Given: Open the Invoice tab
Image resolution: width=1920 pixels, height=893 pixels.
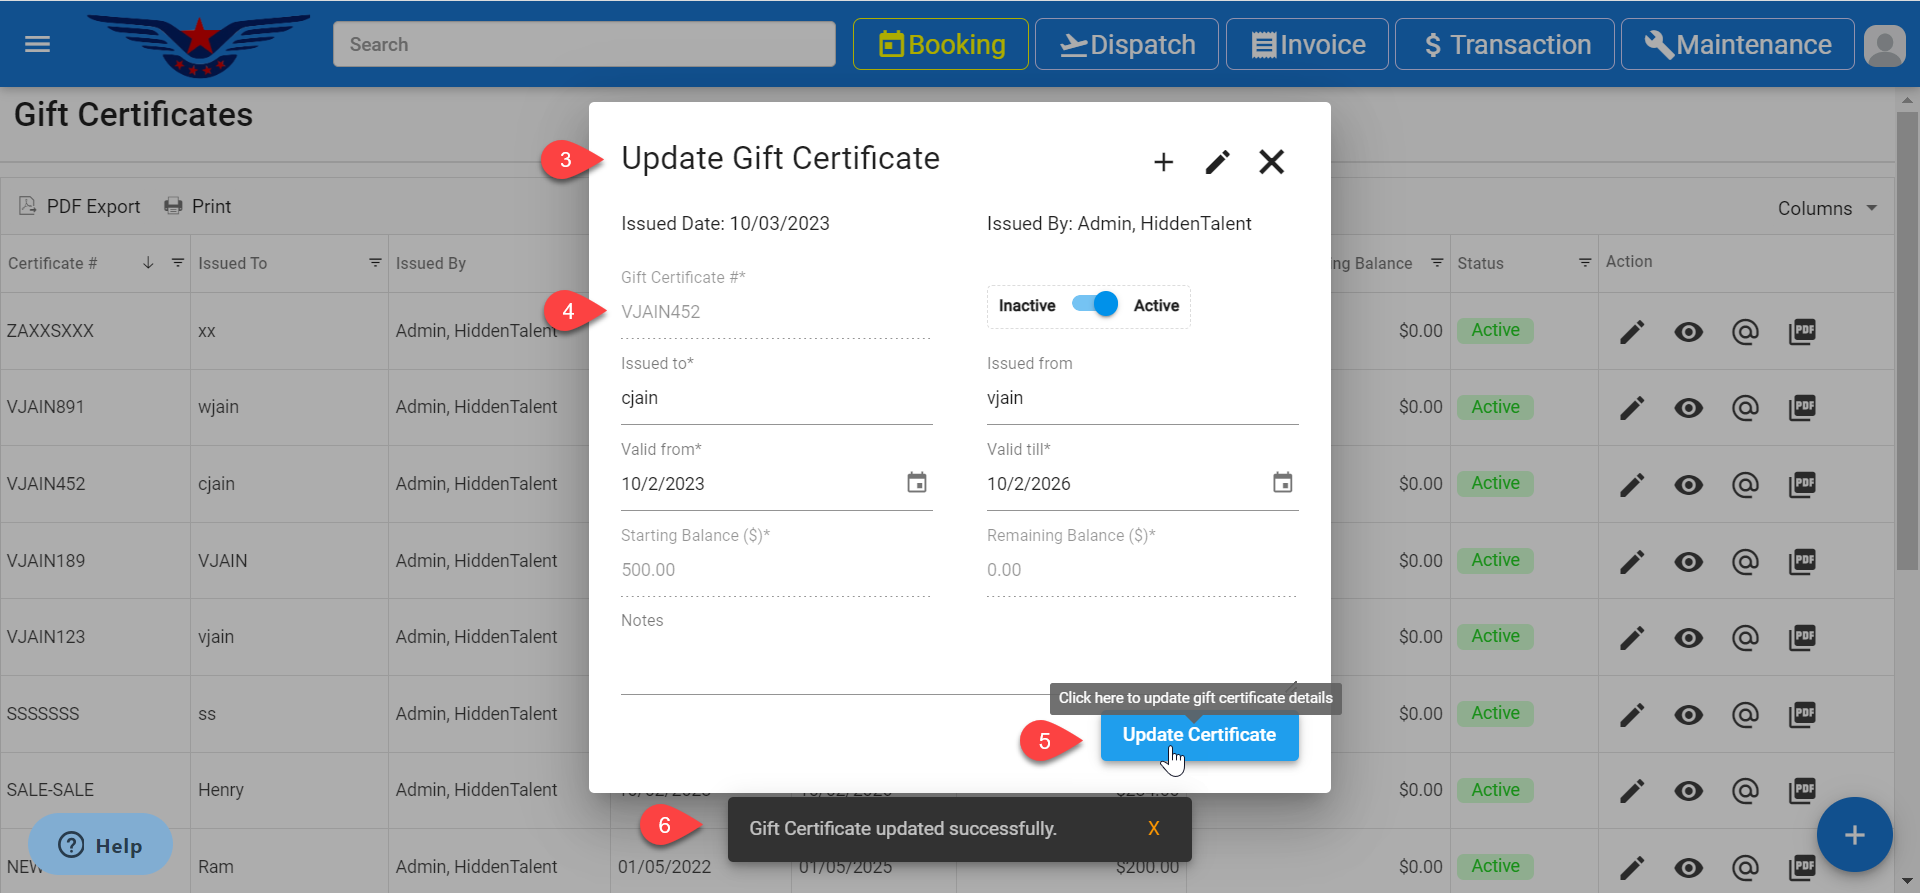Looking at the screenshot, I should click(x=1307, y=45).
